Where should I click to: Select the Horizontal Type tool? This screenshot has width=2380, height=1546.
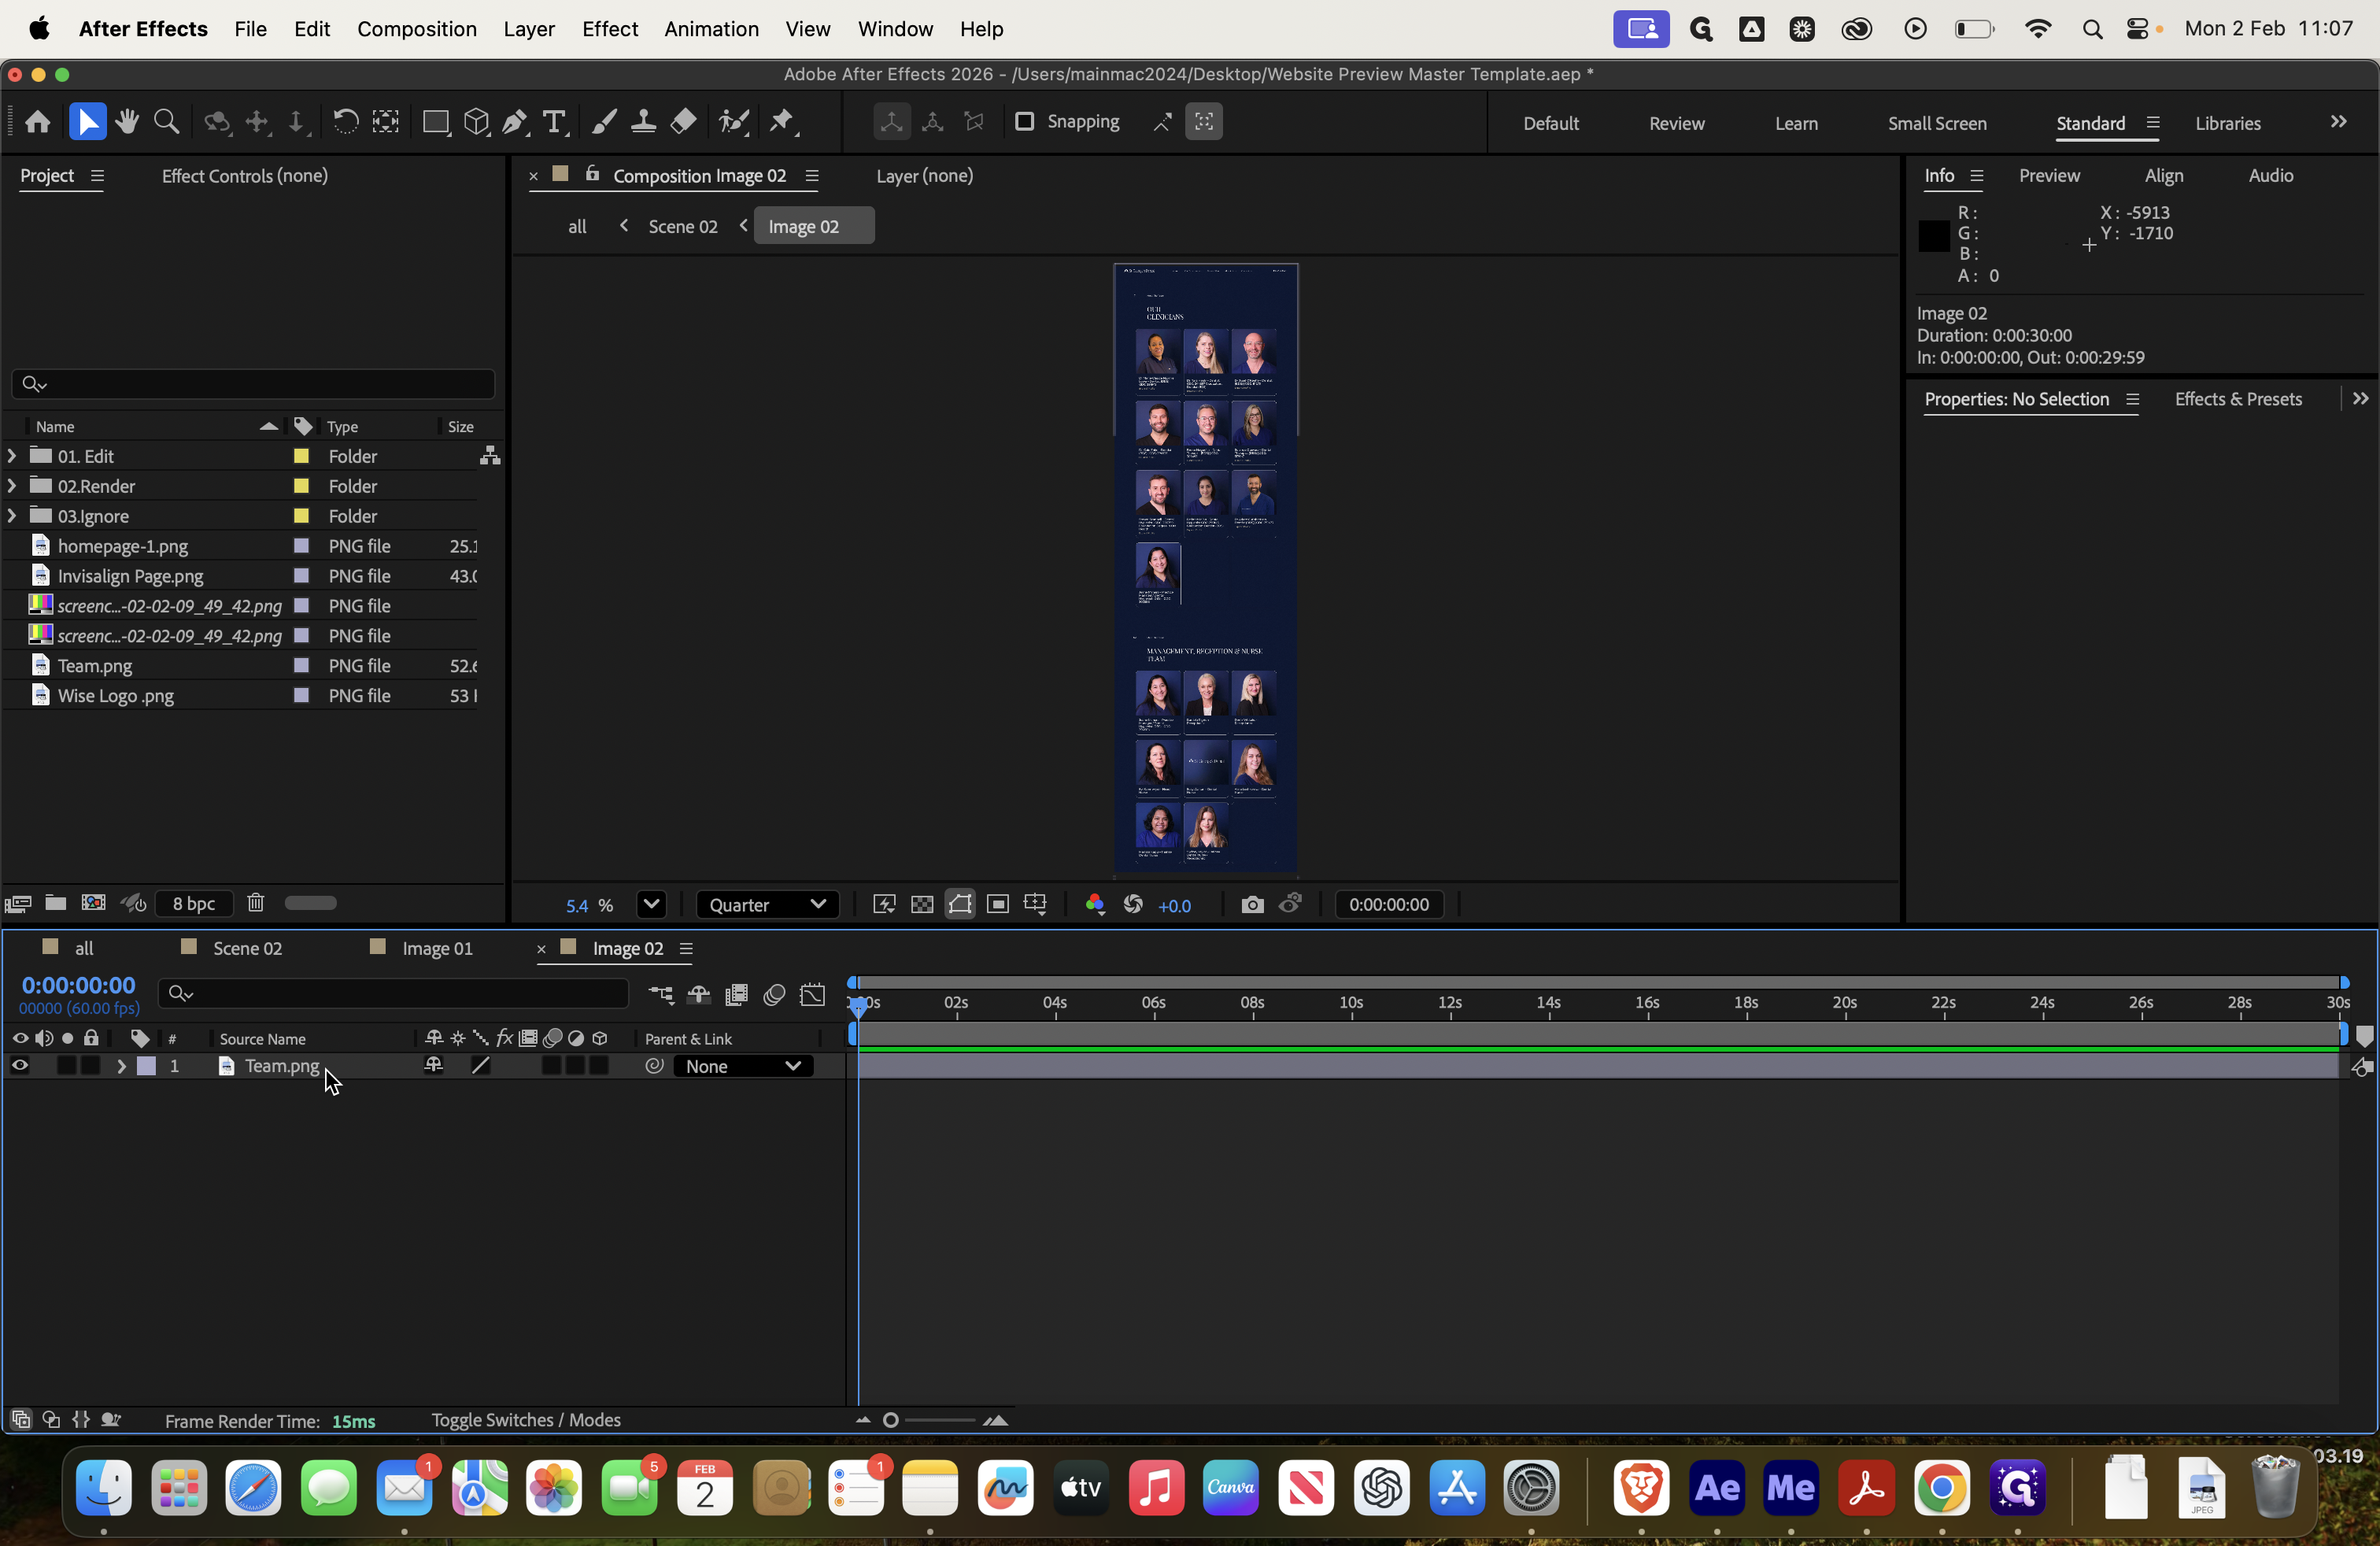pyautogui.click(x=554, y=122)
